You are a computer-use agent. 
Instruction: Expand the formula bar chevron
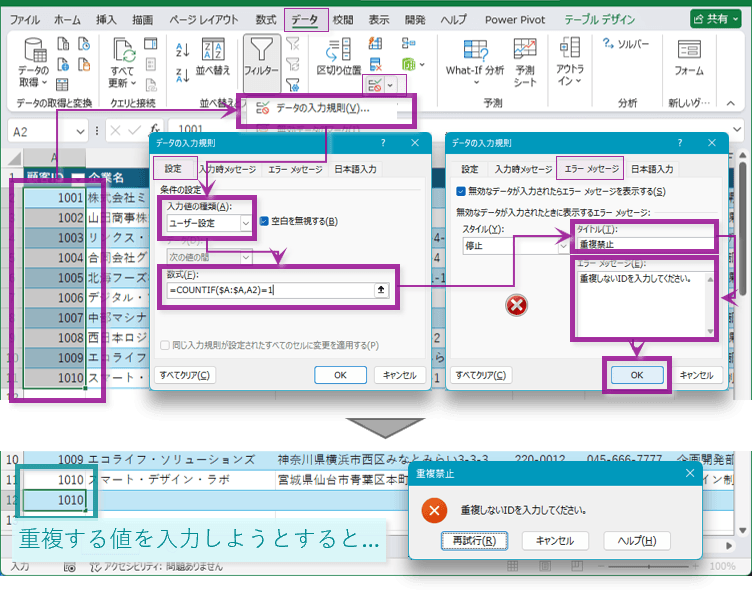click(737, 129)
